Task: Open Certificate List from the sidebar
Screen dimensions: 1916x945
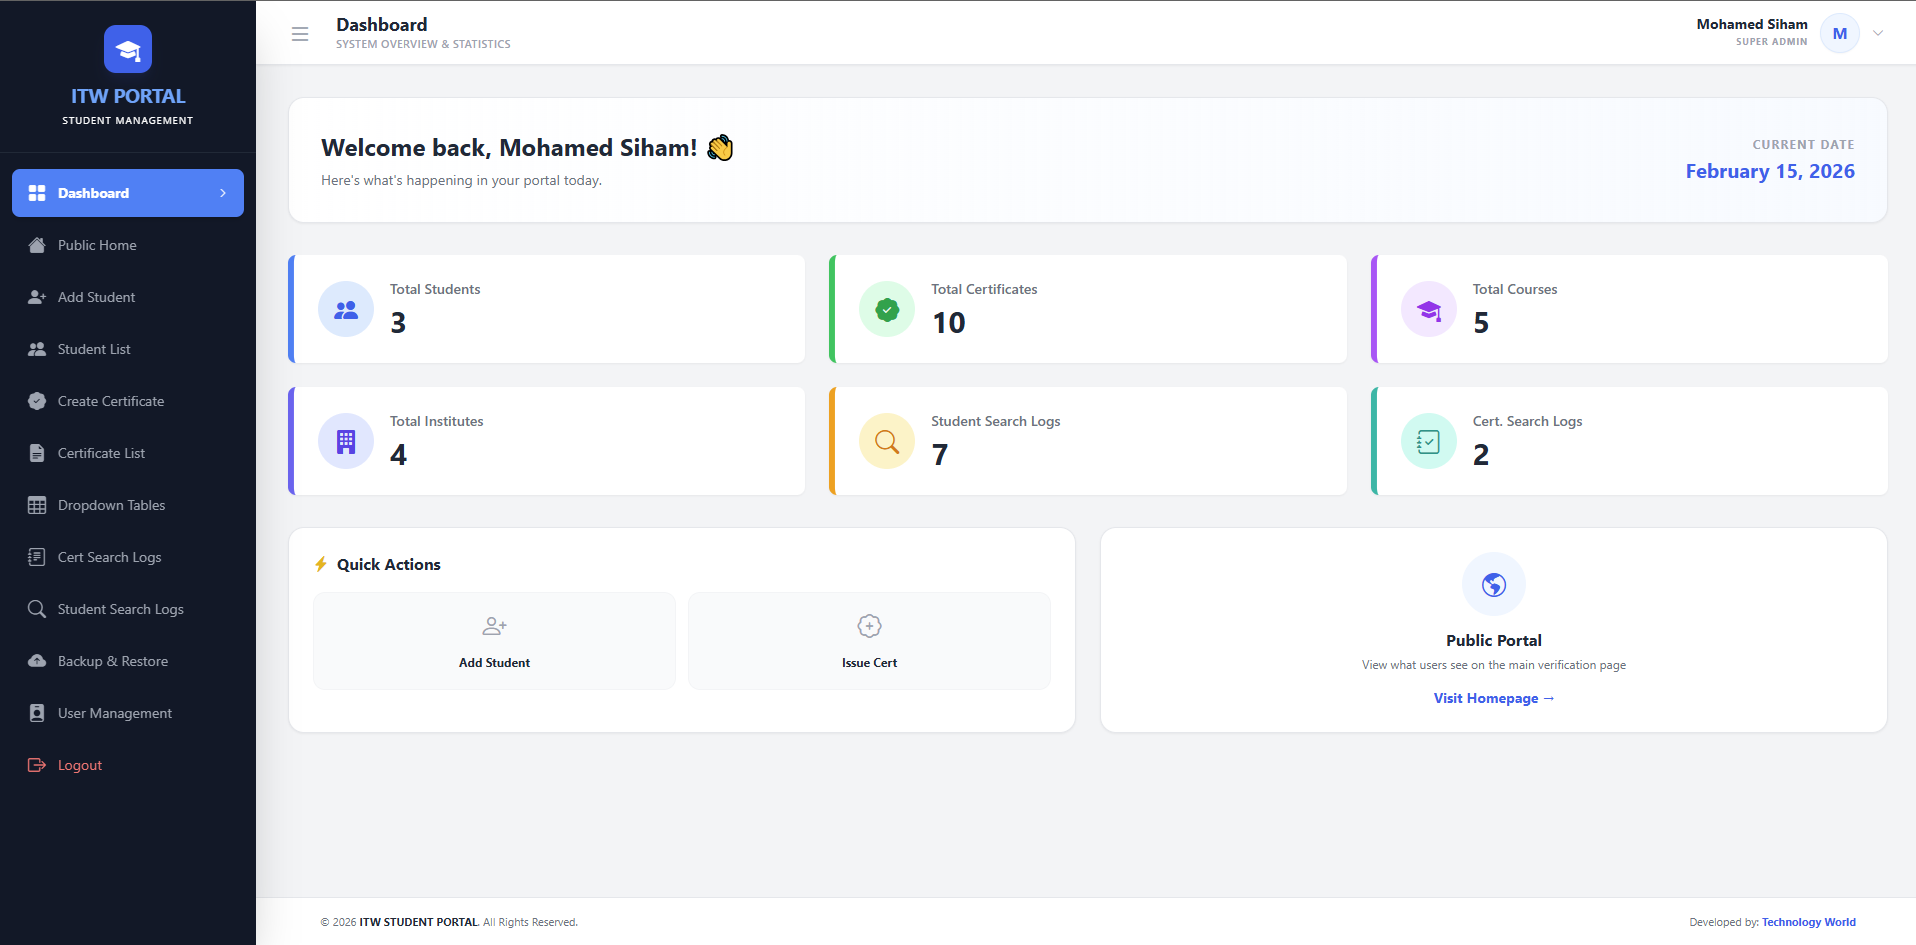Action: [100, 452]
